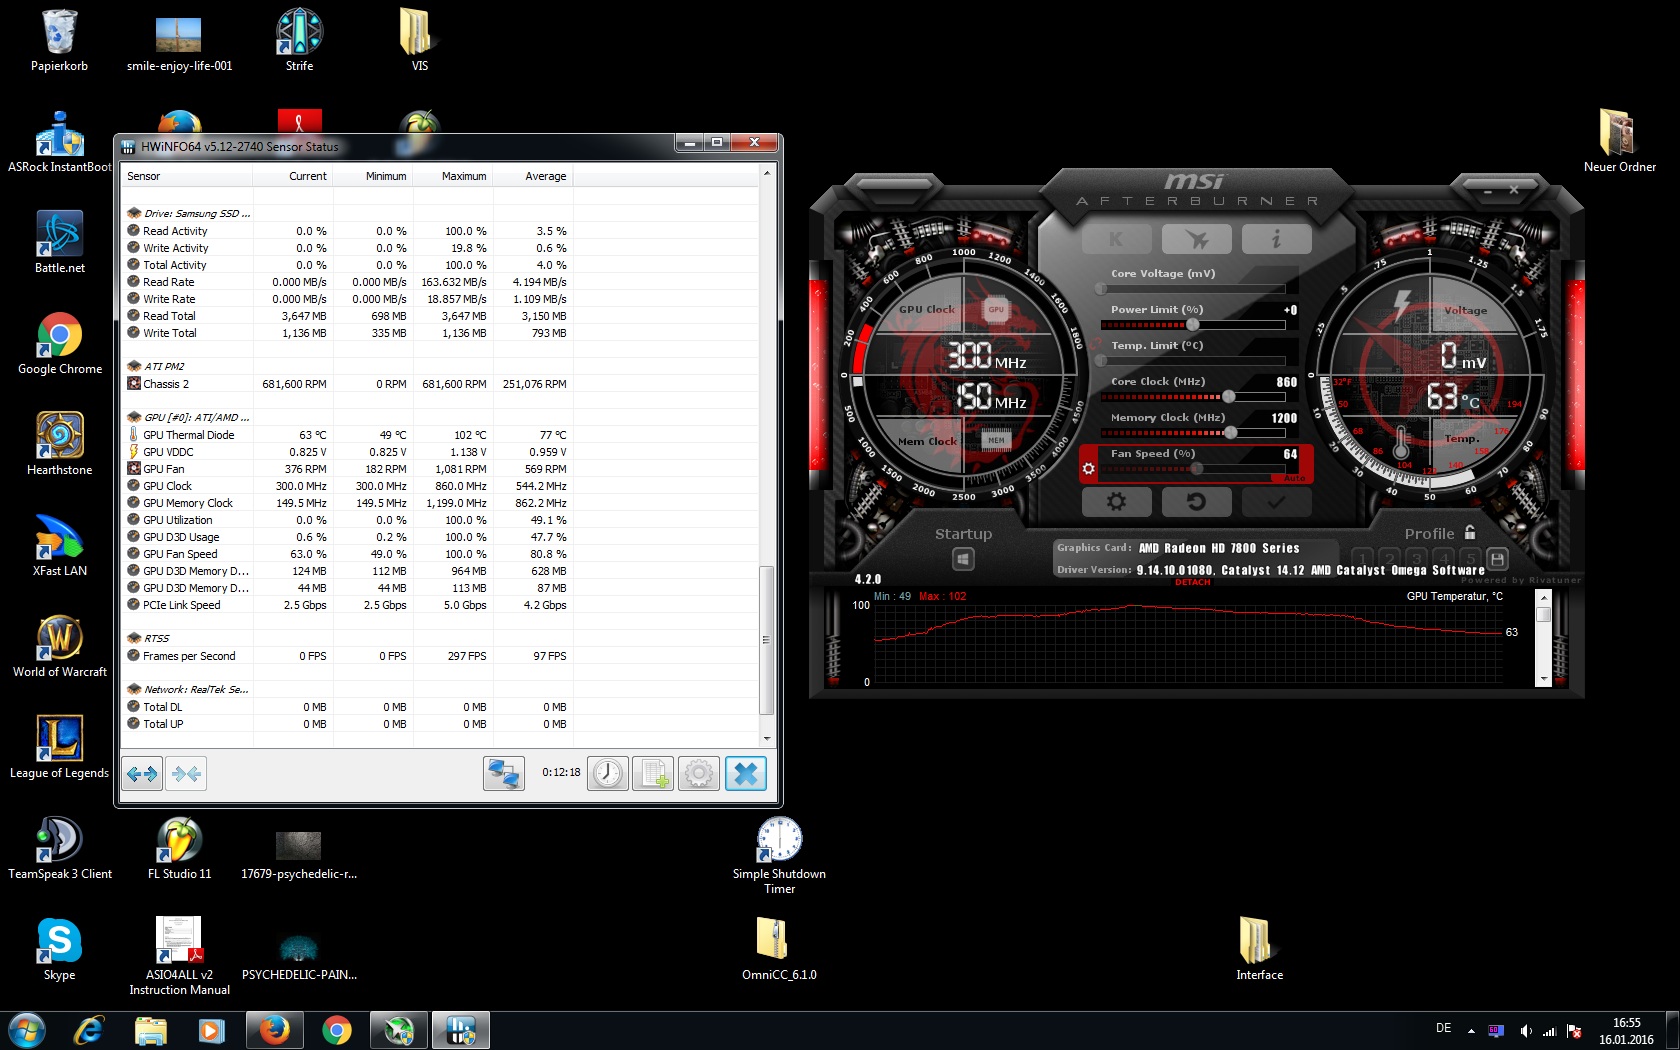Open the Papierkorb recycle bin
The height and width of the screenshot is (1050, 1680).
click(60, 40)
